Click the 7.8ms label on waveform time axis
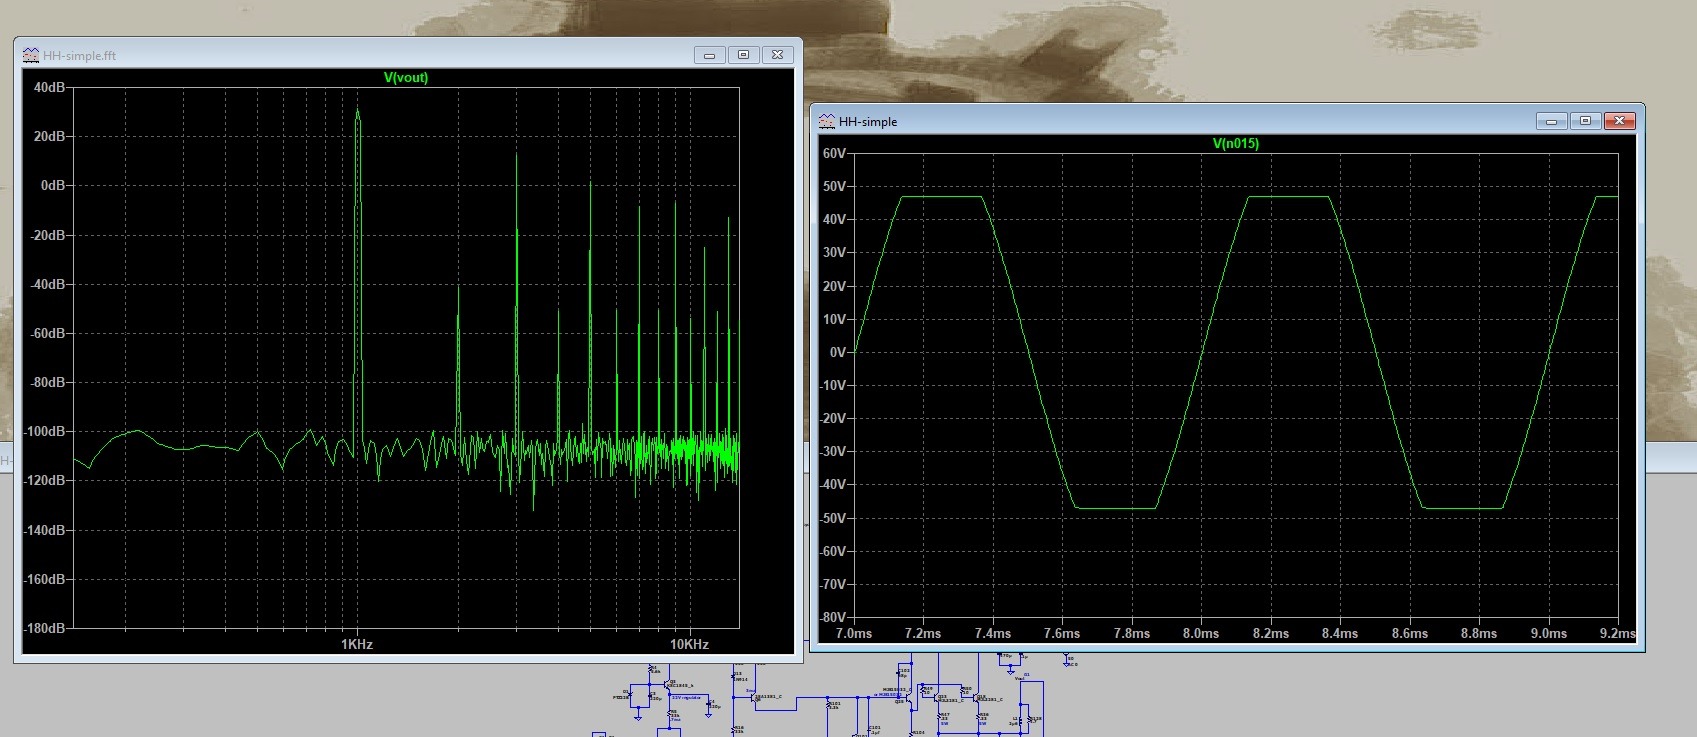The width and height of the screenshot is (1697, 737). (1131, 633)
